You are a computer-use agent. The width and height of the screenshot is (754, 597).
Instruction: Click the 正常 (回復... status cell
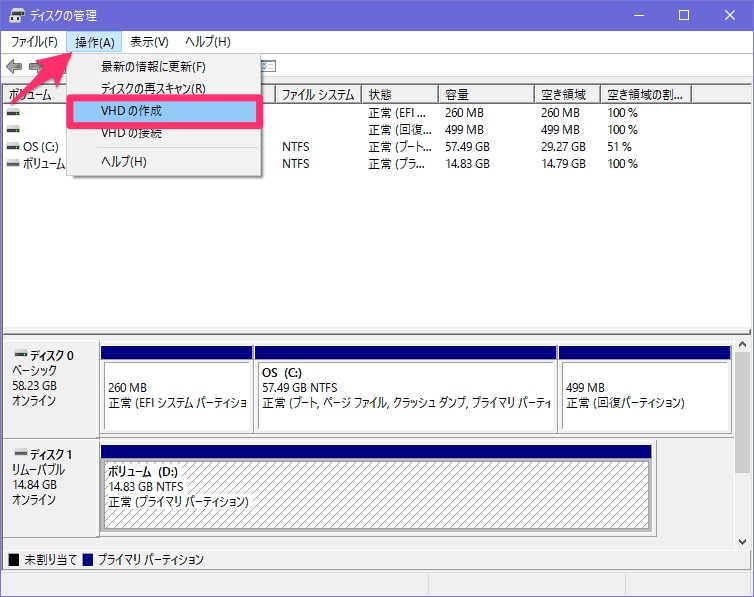[x=400, y=130]
